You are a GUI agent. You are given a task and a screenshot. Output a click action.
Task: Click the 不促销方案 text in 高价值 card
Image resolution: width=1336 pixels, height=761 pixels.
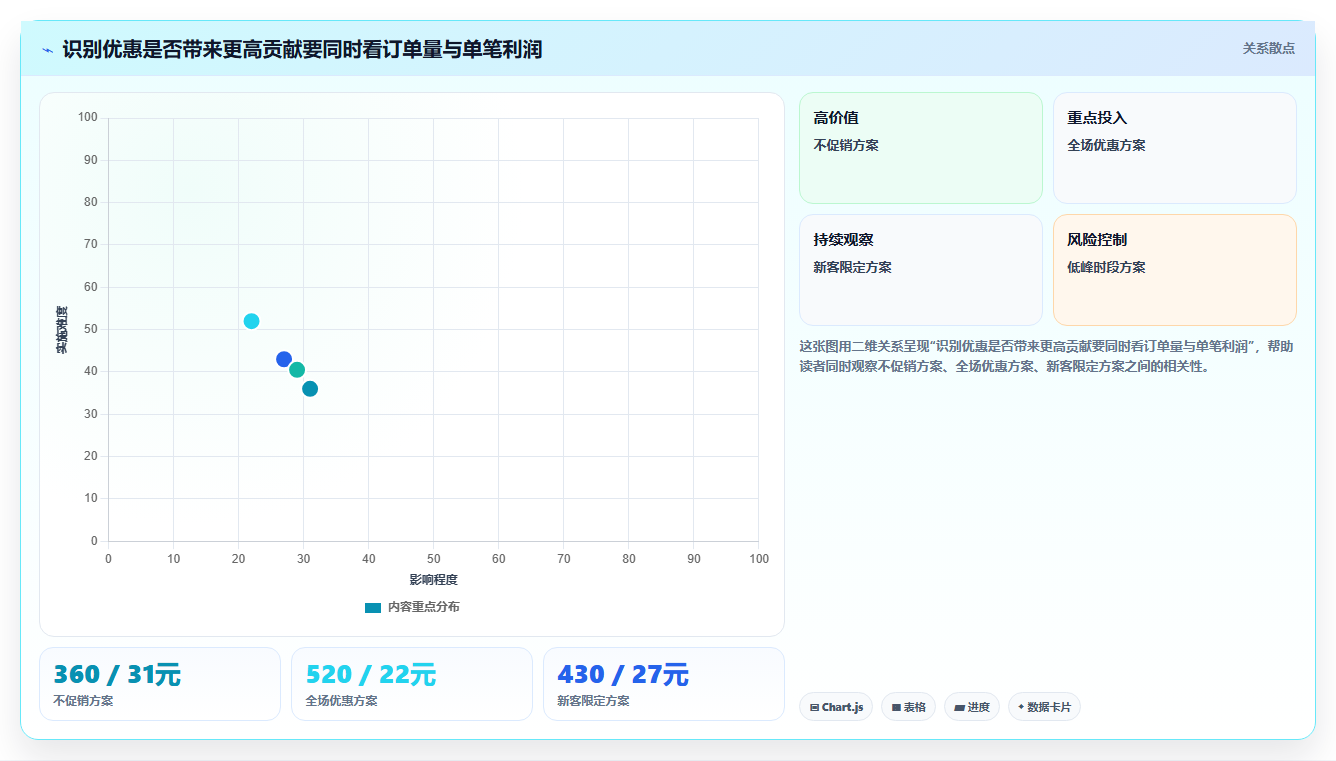point(846,145)
